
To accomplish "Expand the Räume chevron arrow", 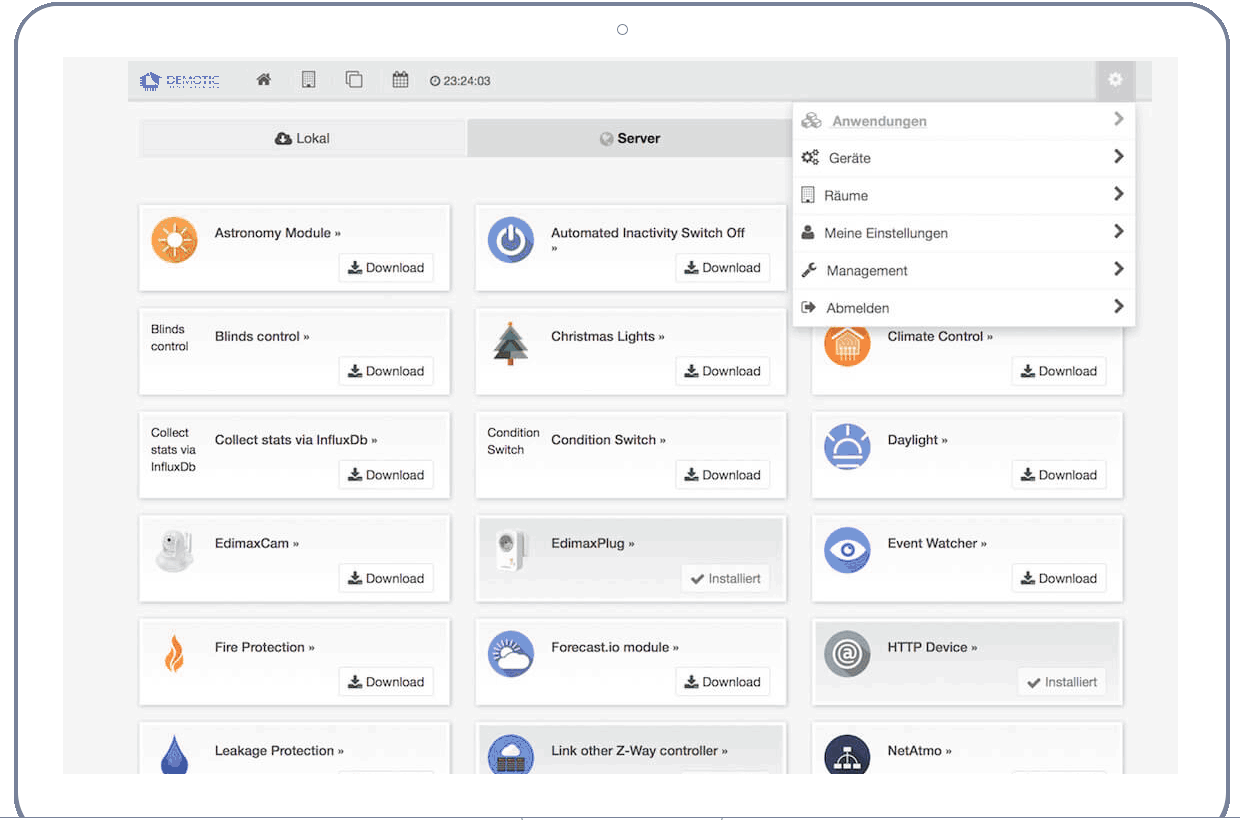I will (1118, 194).
